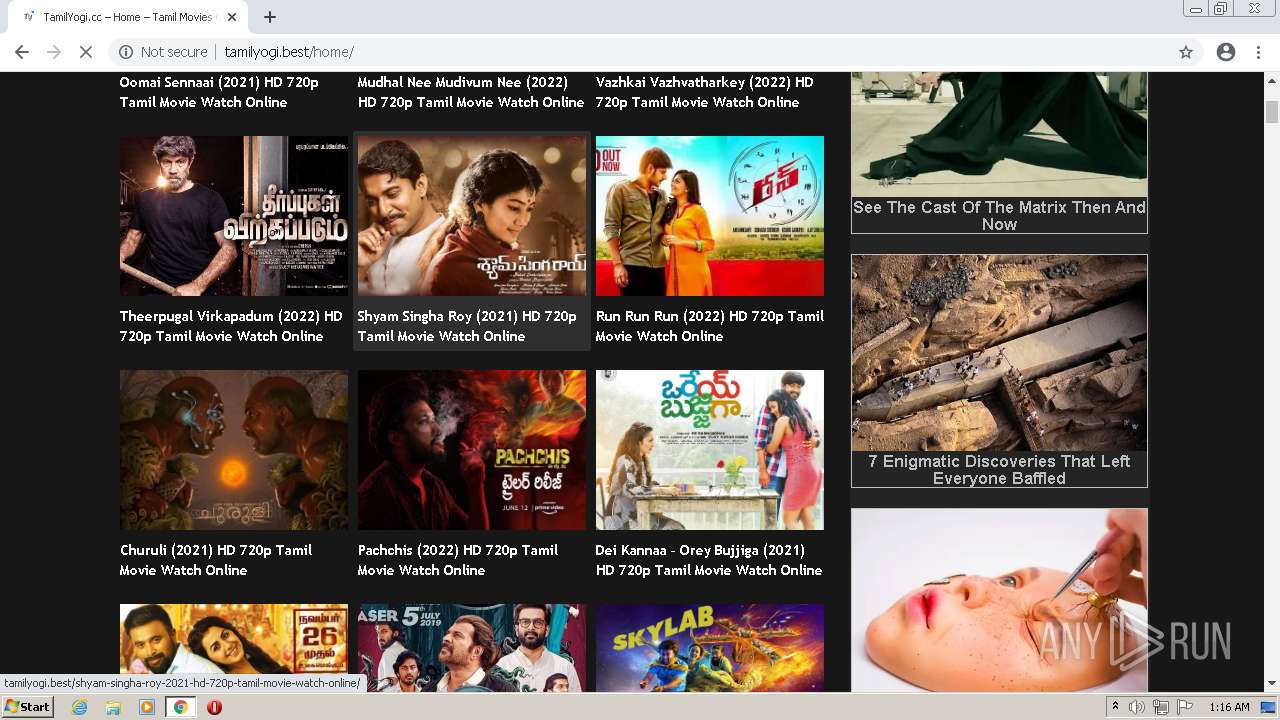Open the Oomai Sennaai (2021) title link
The height and width of the screenshot is (720, 1280).
pos(219,92)
